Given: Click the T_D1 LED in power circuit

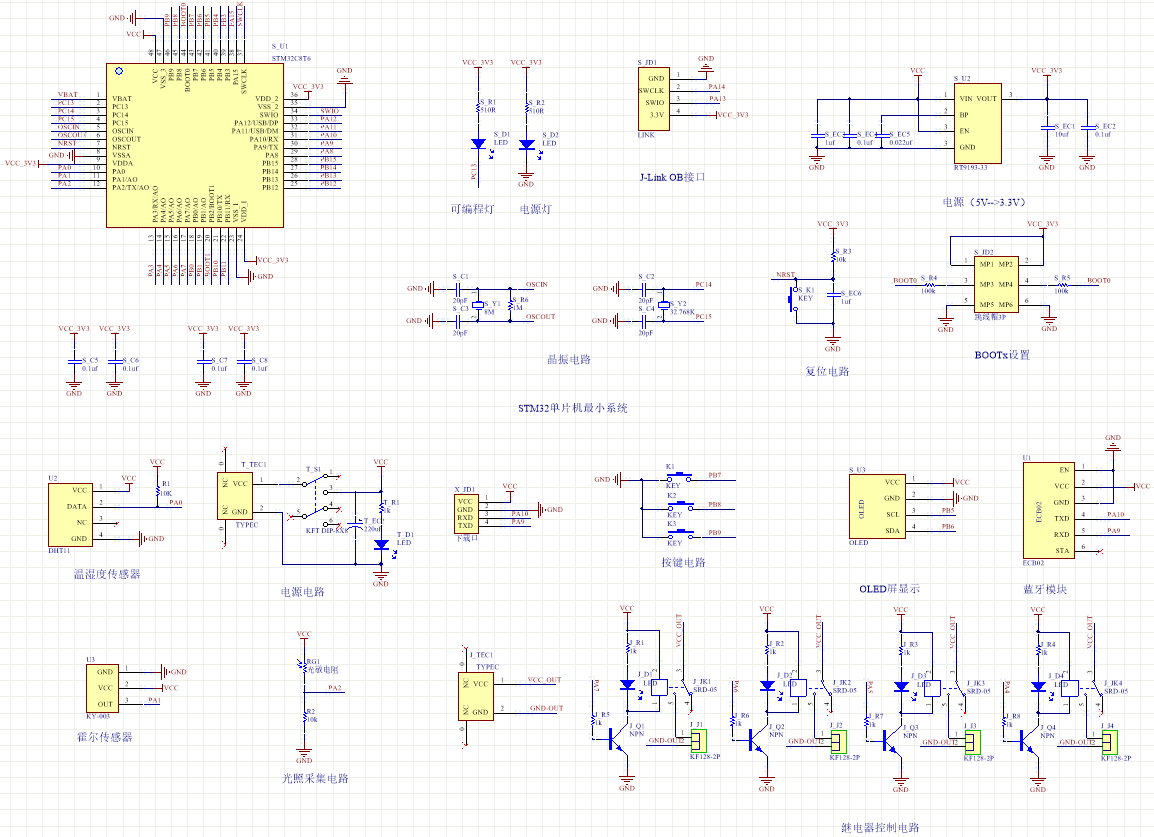Looking at the screenshot, I should click(x=380, y=545).
